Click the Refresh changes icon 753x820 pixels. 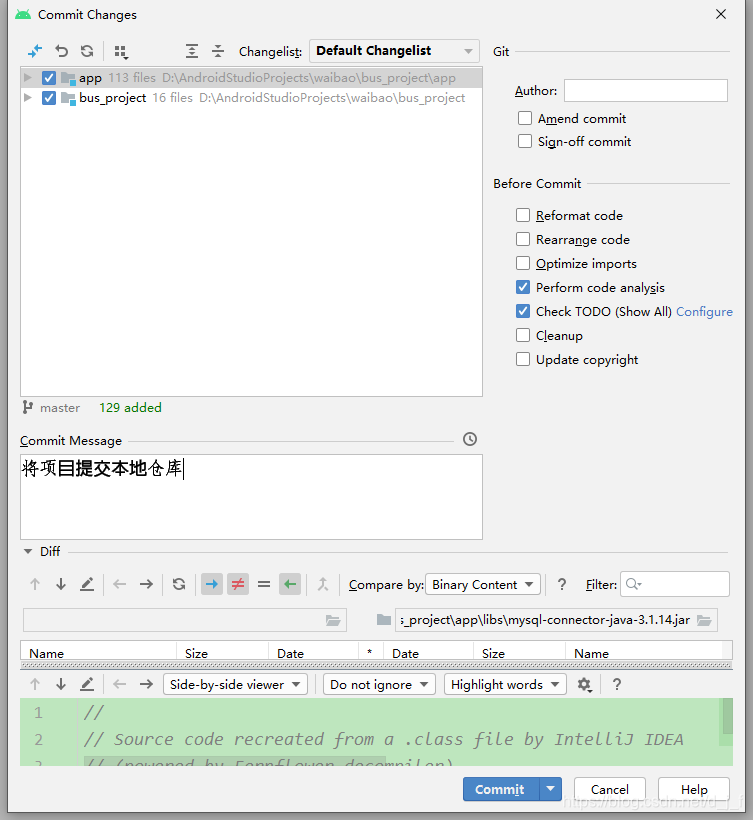click(x=87, y=51)
